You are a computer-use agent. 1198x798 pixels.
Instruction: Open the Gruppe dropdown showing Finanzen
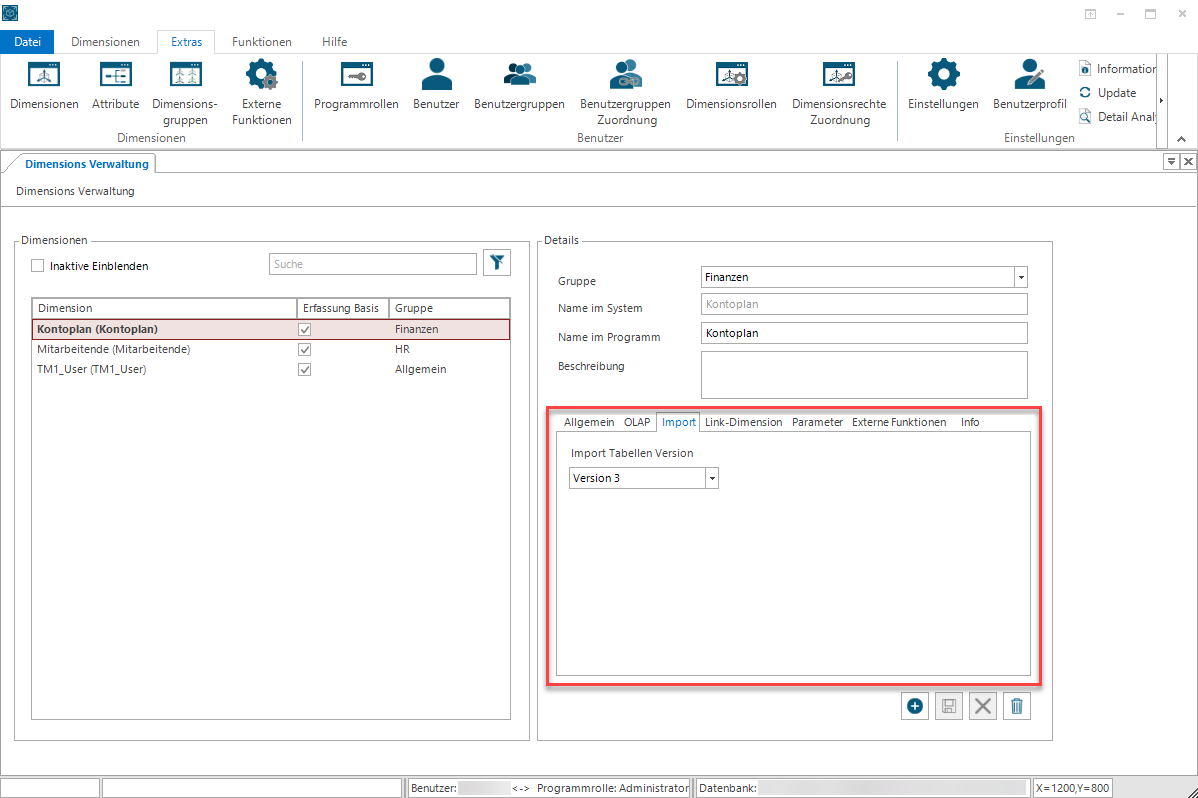(x=1021, y=277)
